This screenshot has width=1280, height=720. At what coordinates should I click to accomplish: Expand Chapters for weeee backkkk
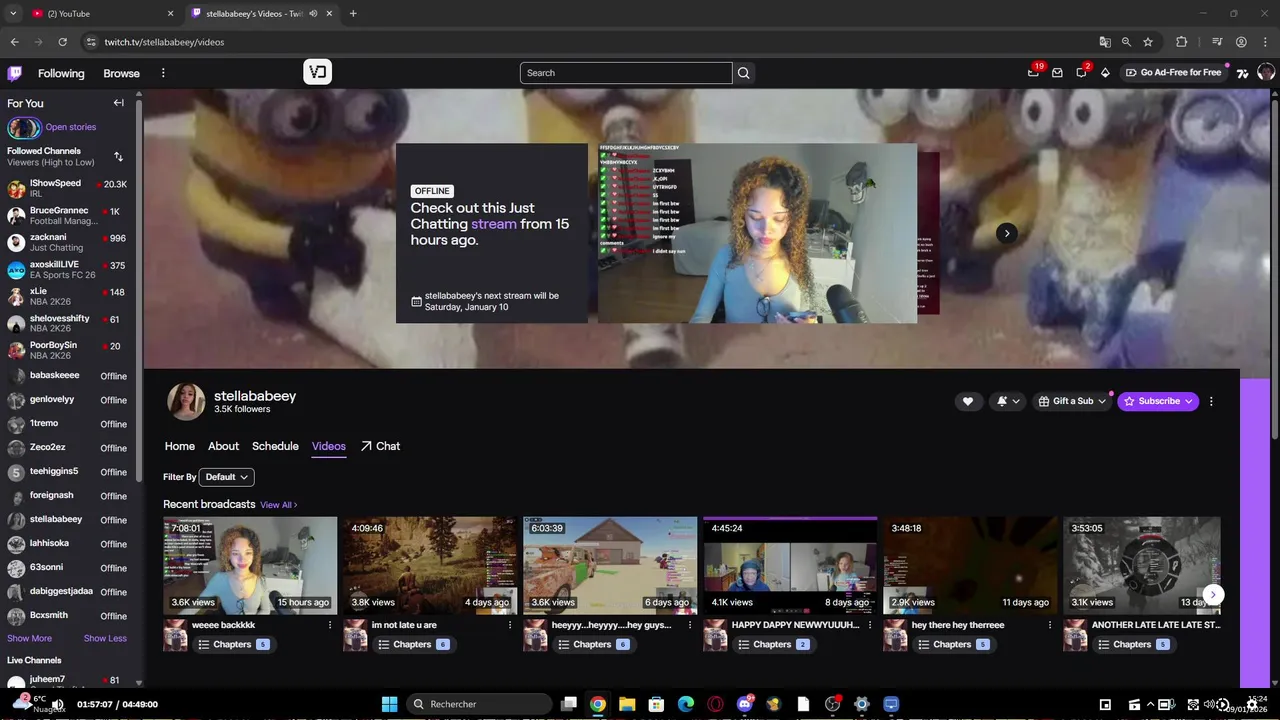232,644
